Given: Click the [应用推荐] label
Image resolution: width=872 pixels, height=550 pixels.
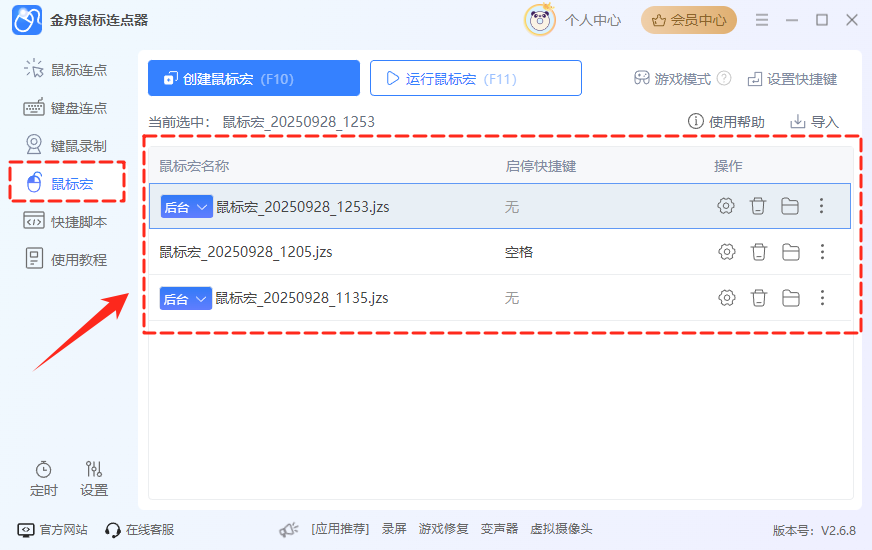Looking at the screenshot, I should tap(340, 529).
